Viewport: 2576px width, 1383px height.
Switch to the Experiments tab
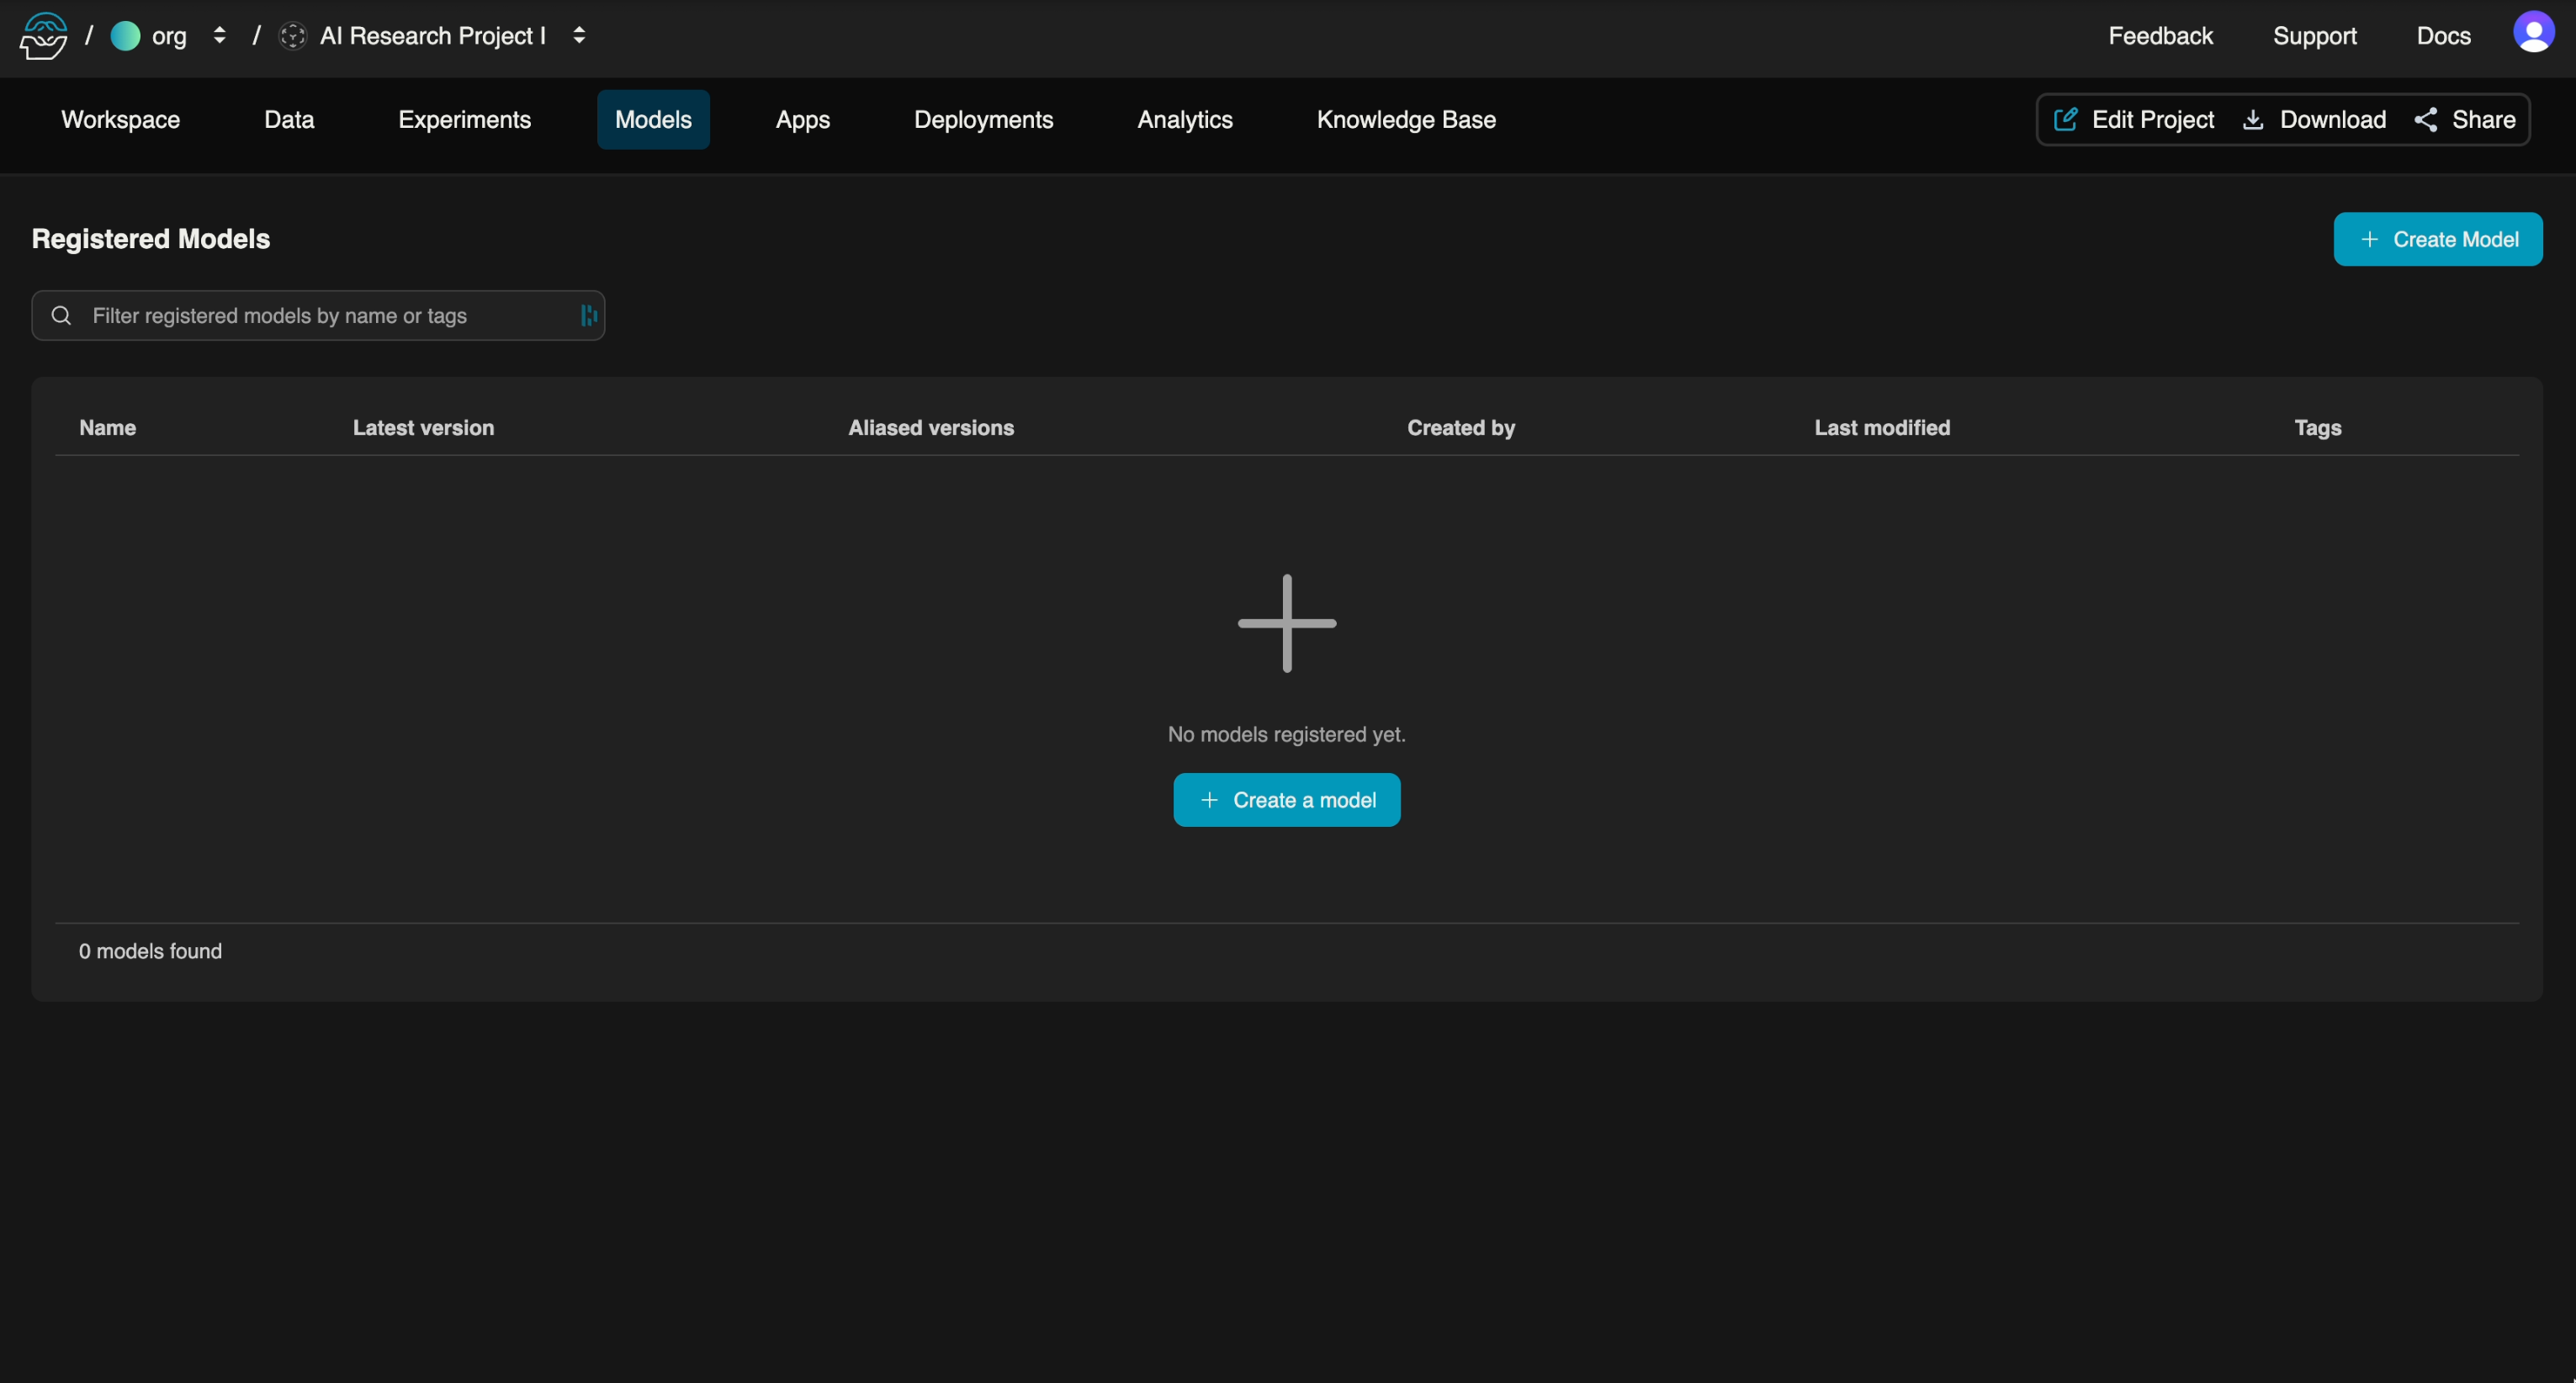click(464, 120)
